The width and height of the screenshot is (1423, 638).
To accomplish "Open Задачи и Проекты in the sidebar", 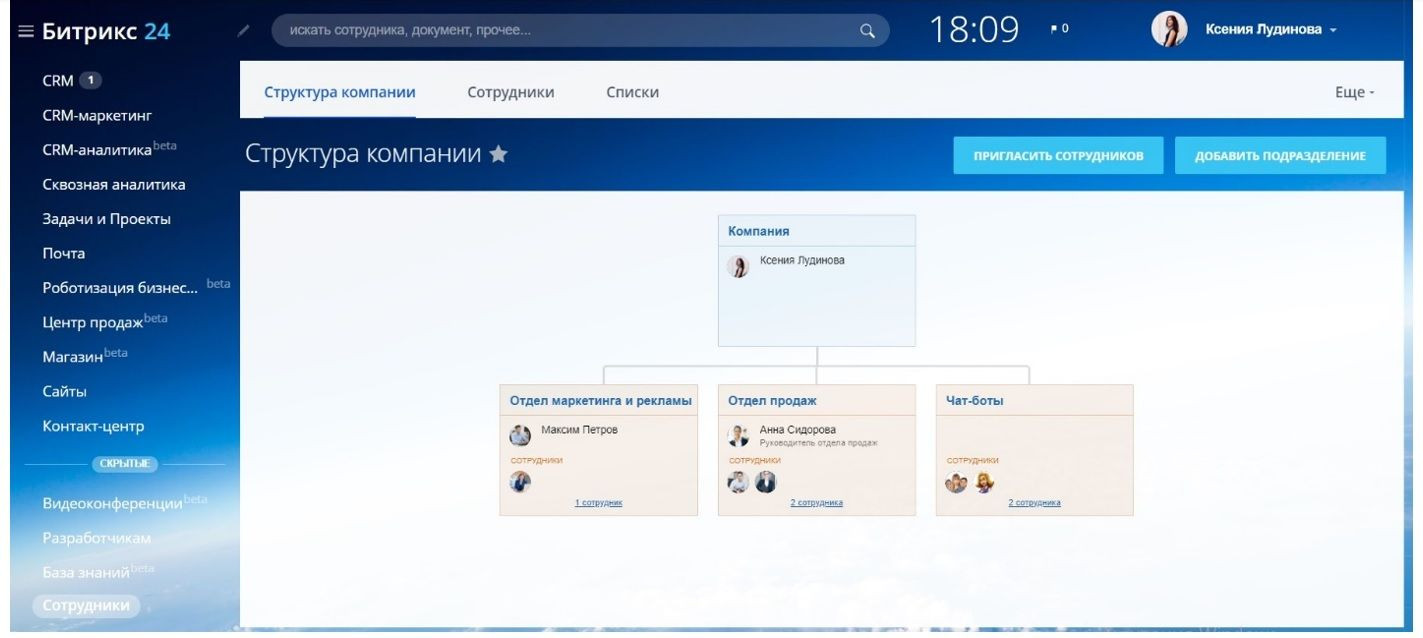I will (x=106, y=219).
